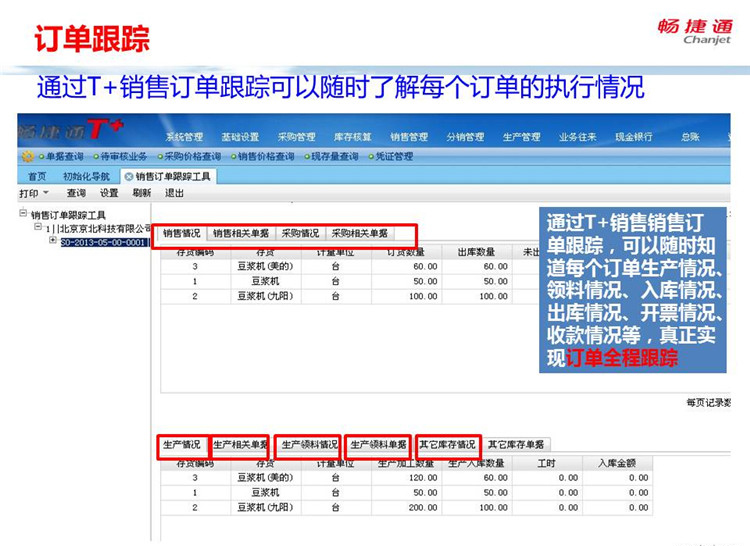Open 现金银行 menu

coord(634,137)
